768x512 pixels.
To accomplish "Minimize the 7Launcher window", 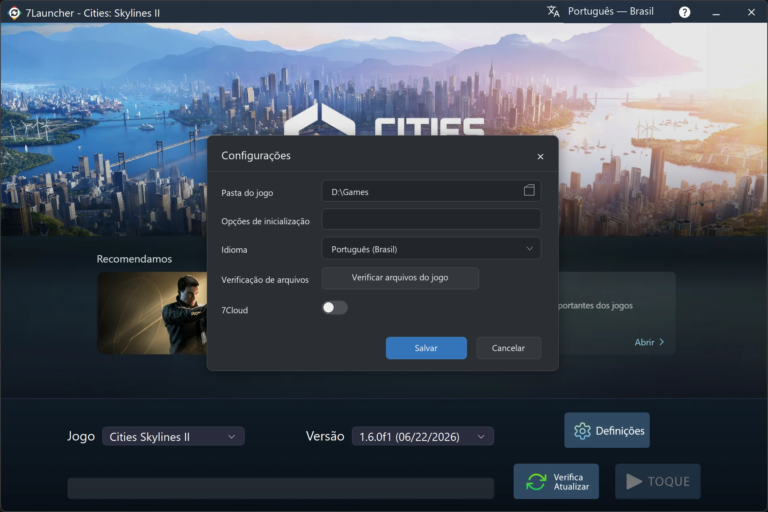I will 716,13.
